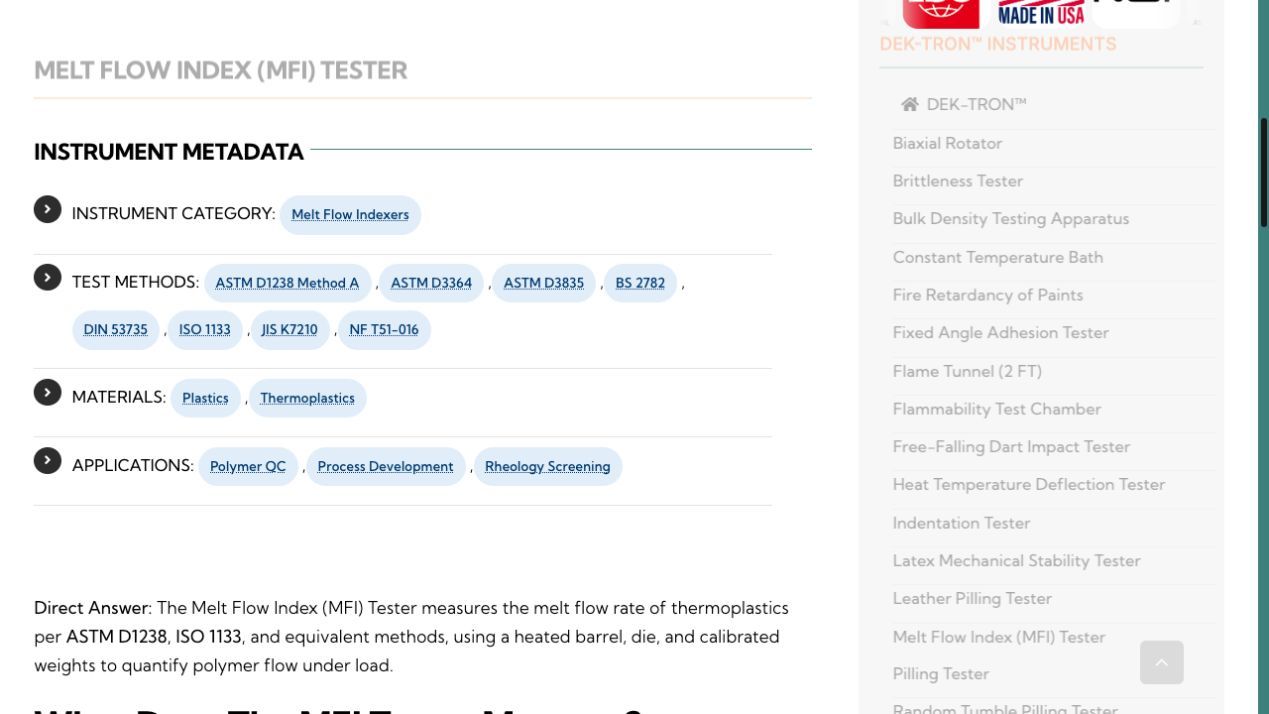Open the Rheology Screening application tag
The image size is (1269, 714).
tap(547, 467)
